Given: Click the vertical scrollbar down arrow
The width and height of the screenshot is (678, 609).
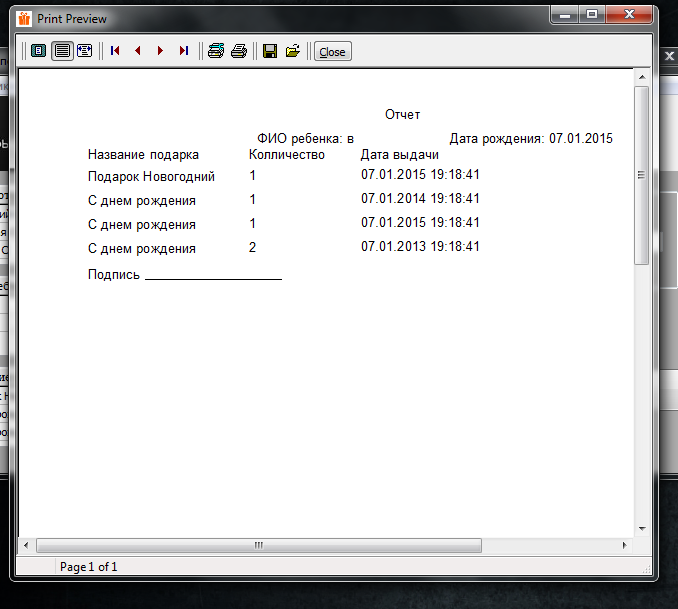Looking at the screenshot, I should pos(642,529).
